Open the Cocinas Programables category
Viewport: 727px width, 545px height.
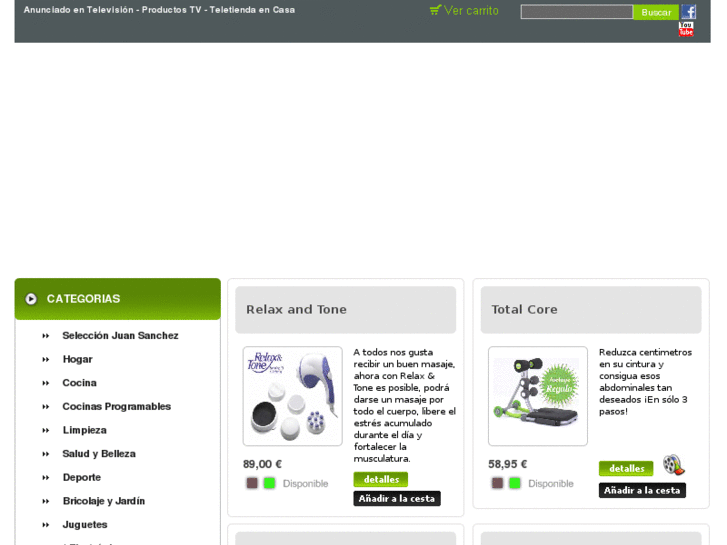[x=117, y=406]
